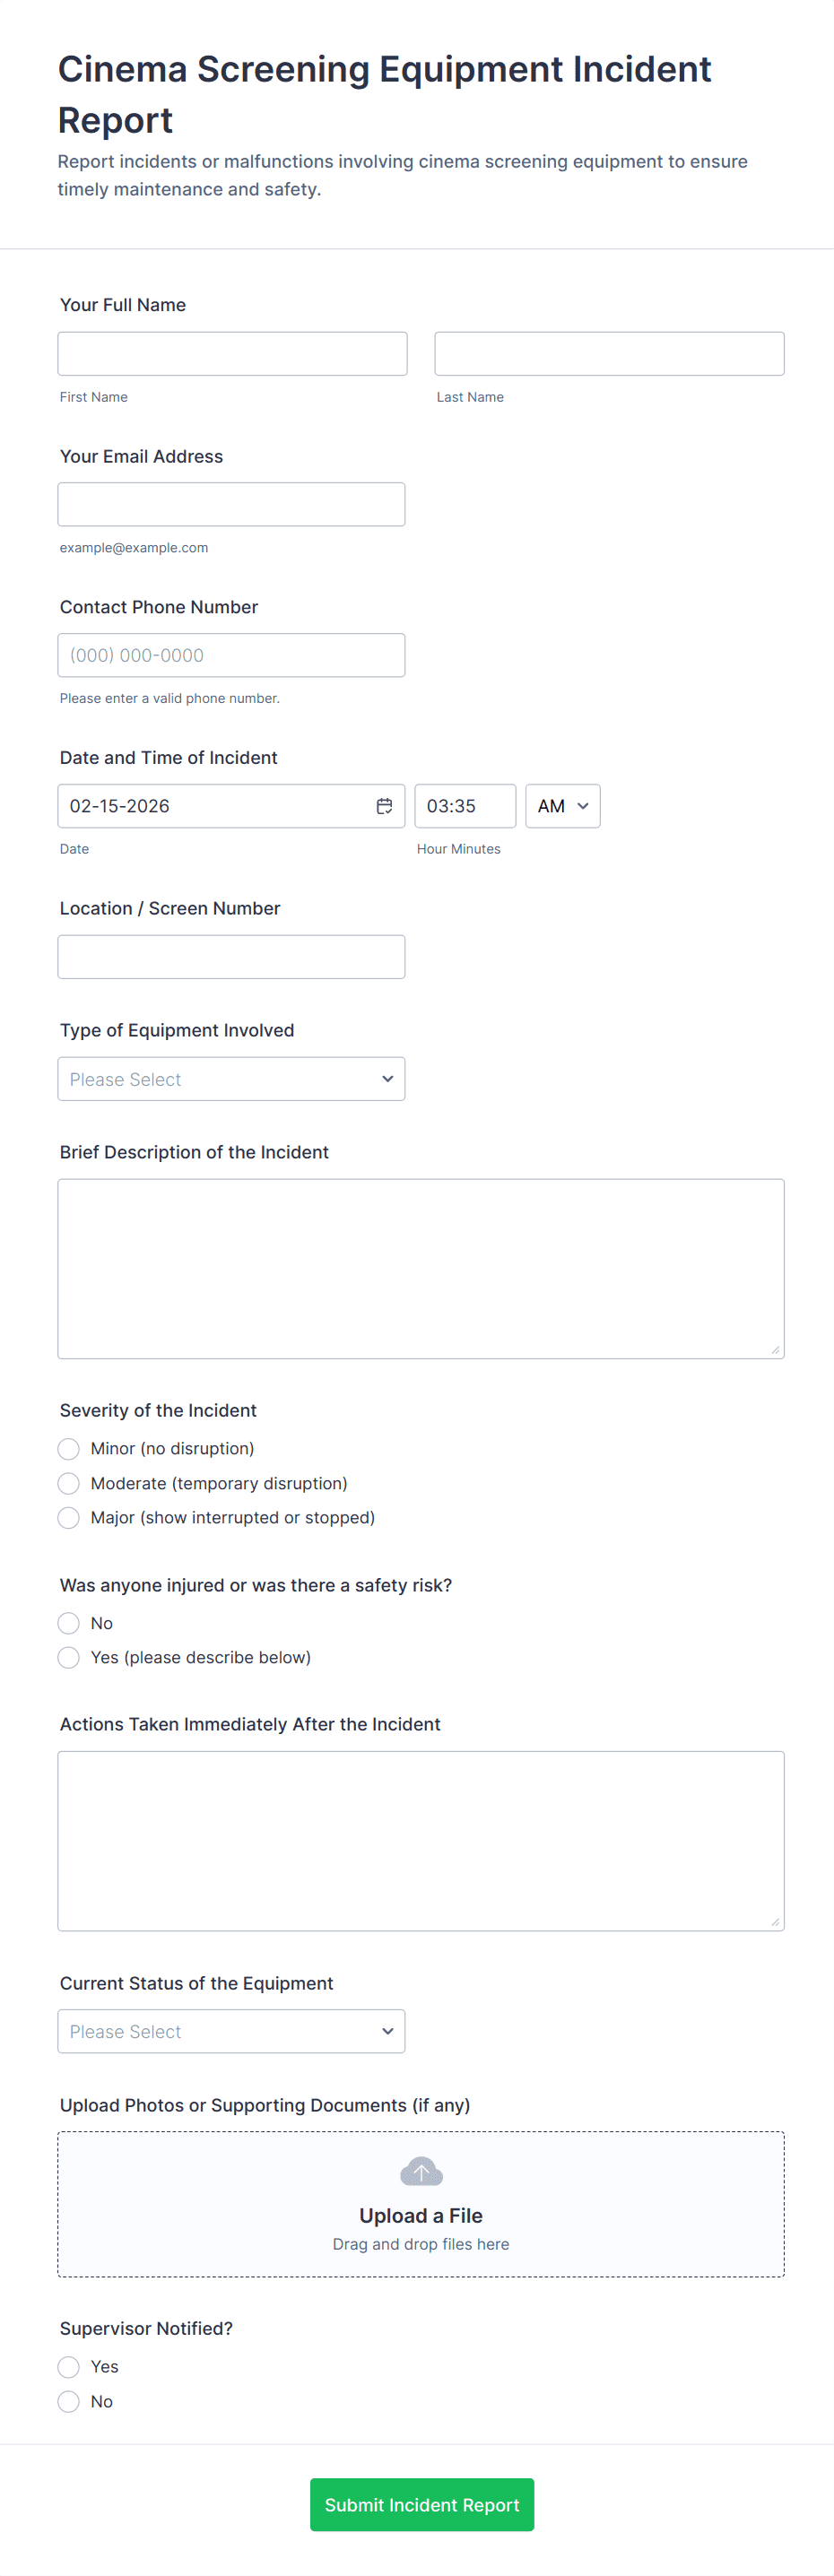Viewport: 834px width, 2576px height.
Task: Open Type of Equipment Involved dropdown
Action: click(x=231, y=1079)
